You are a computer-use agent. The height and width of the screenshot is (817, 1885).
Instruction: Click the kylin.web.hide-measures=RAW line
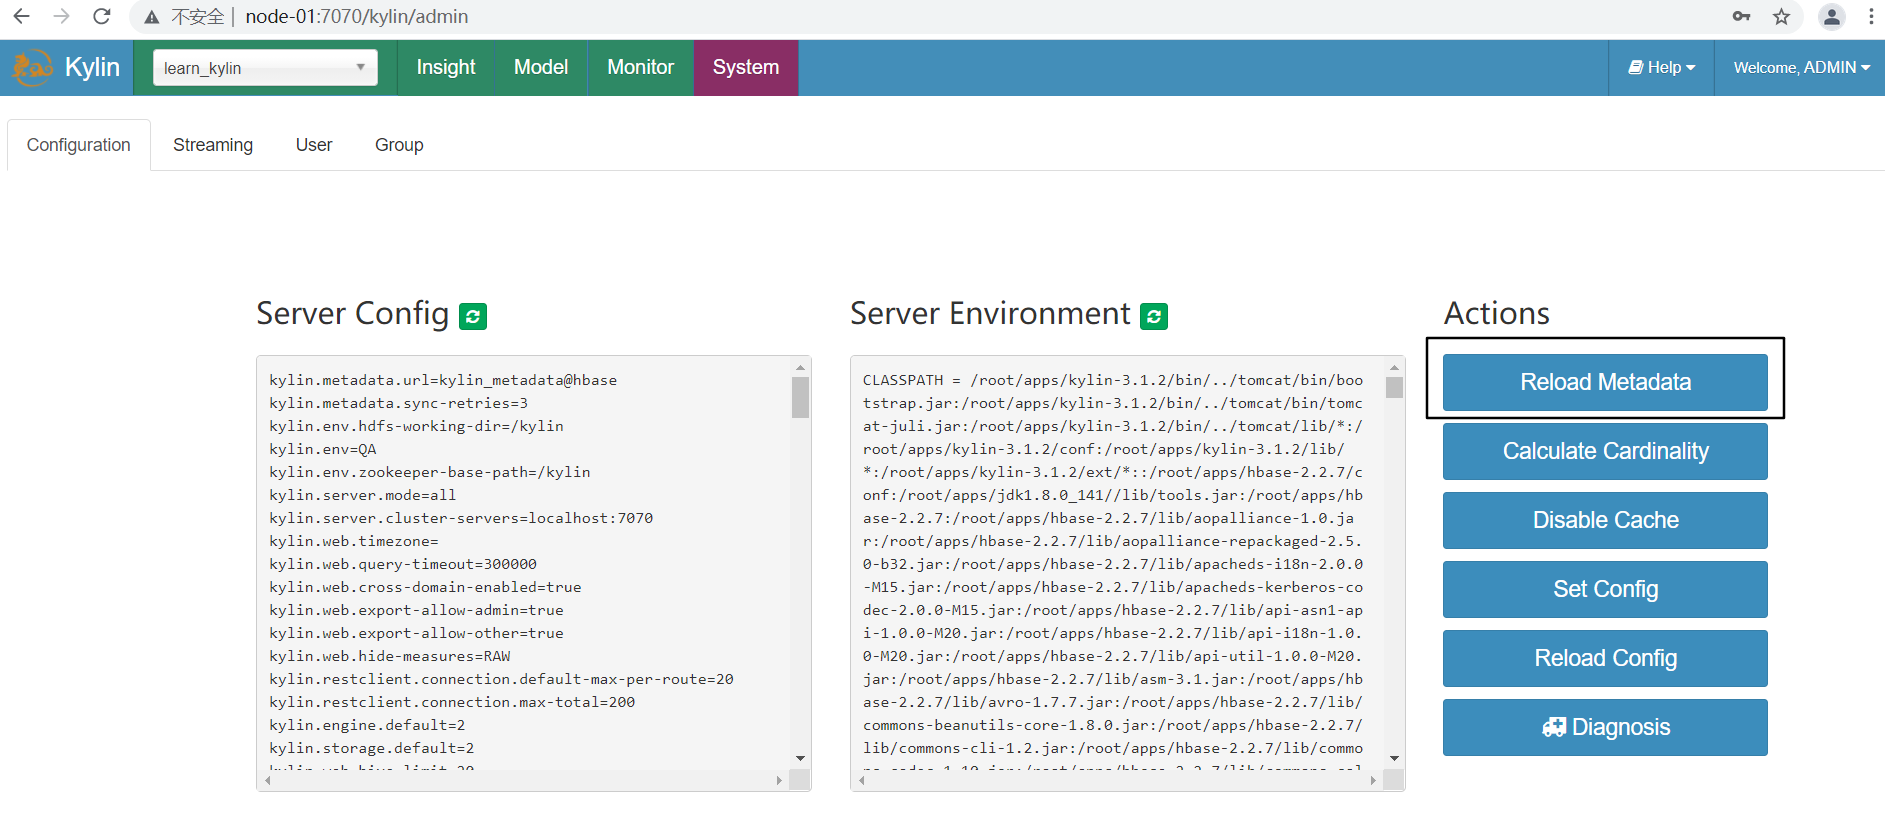(x=390, y=656)
